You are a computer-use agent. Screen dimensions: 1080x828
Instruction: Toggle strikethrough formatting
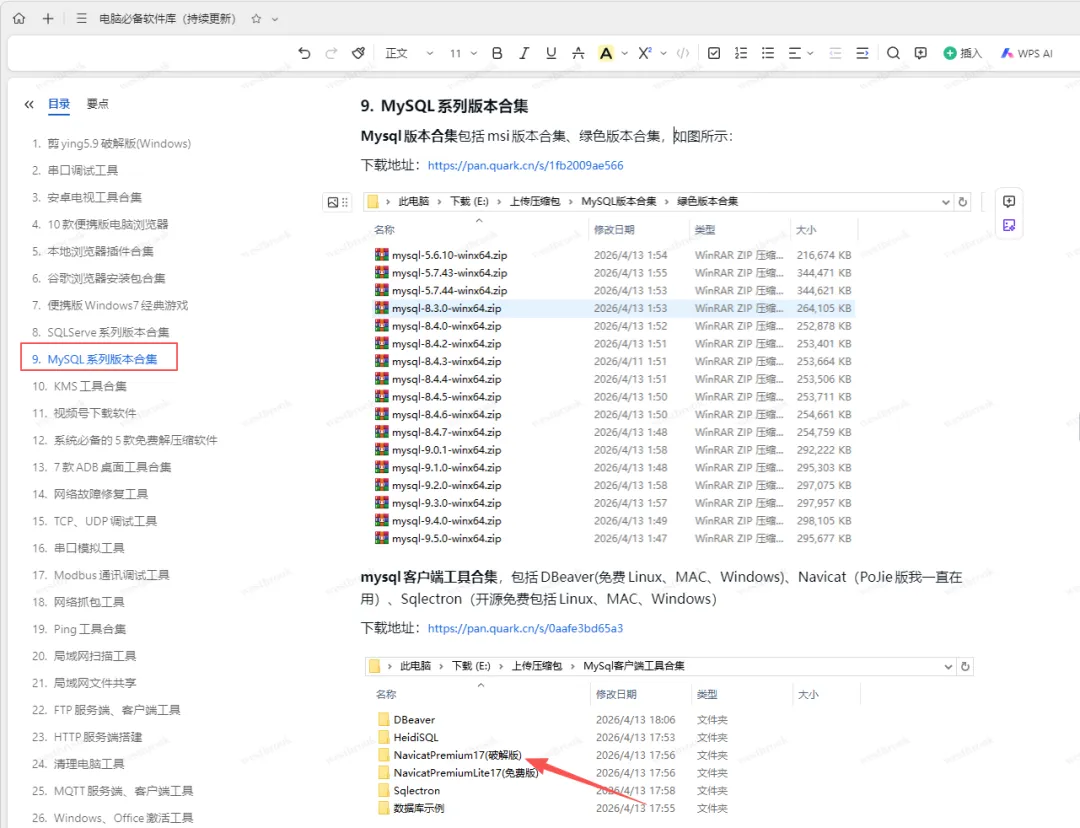click(x=578, y=53)
